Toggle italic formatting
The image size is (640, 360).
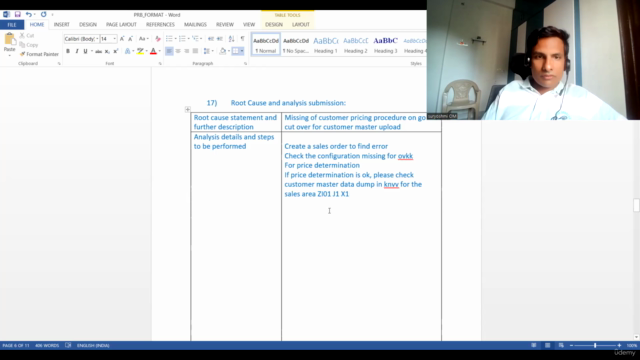[x=77, y=51]
